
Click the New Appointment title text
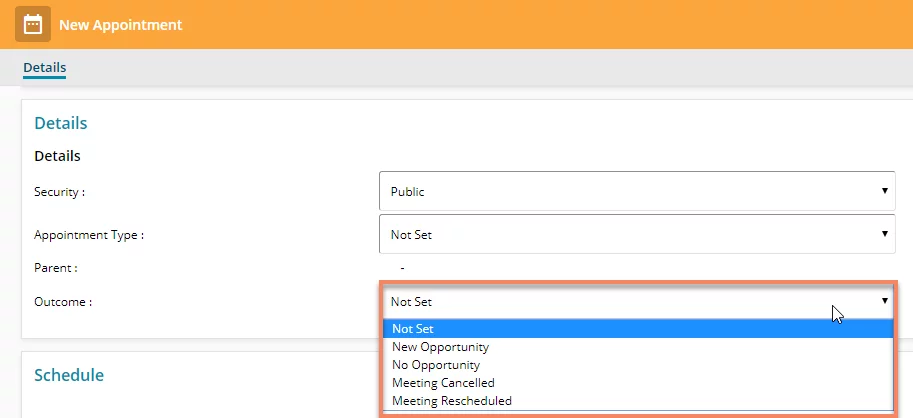(x=121, y=25)
